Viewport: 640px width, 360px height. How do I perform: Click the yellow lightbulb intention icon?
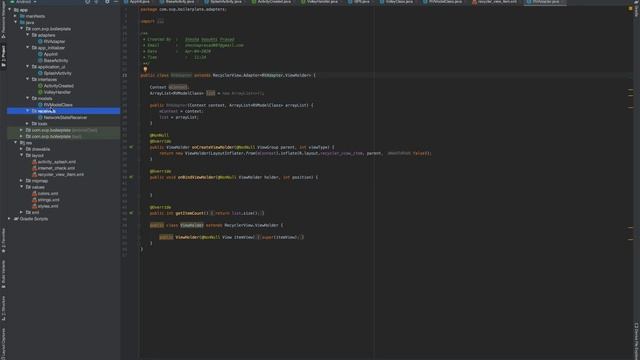pos(145,69)
